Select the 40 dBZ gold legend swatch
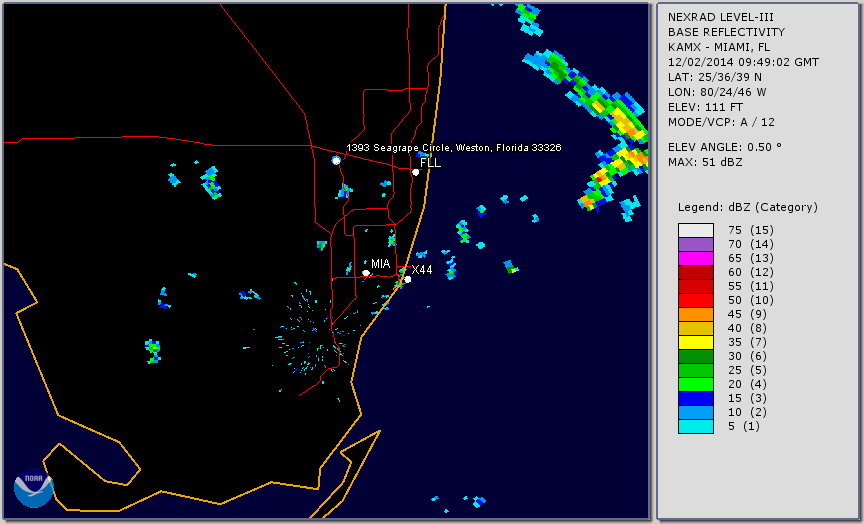The image size is (864, 524). (x=696, y=328)
